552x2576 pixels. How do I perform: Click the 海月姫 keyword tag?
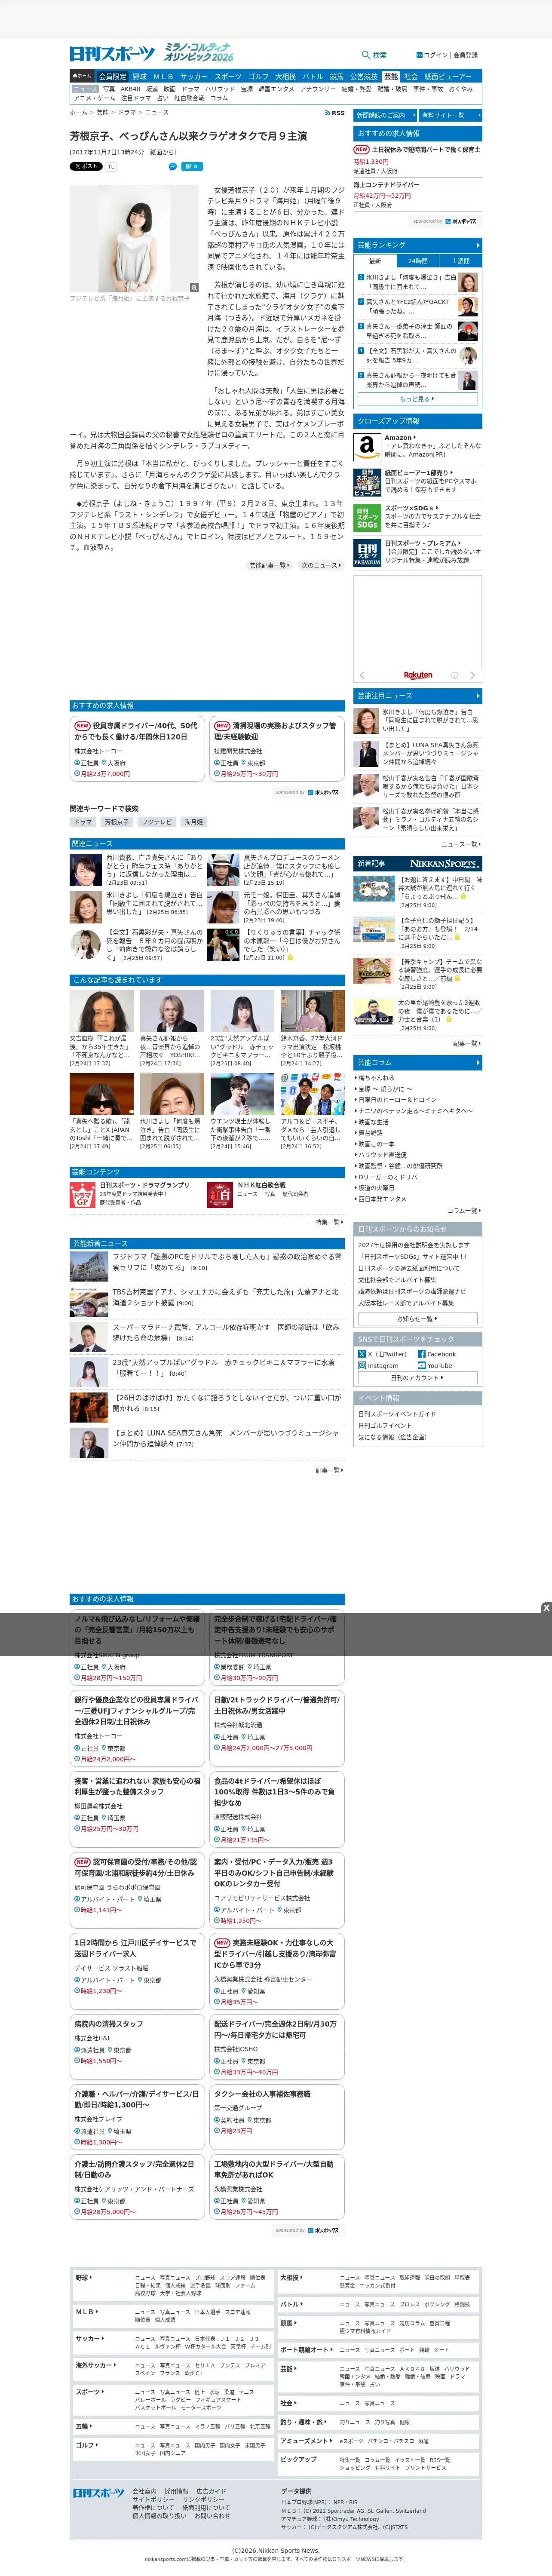tap(193, 822)
